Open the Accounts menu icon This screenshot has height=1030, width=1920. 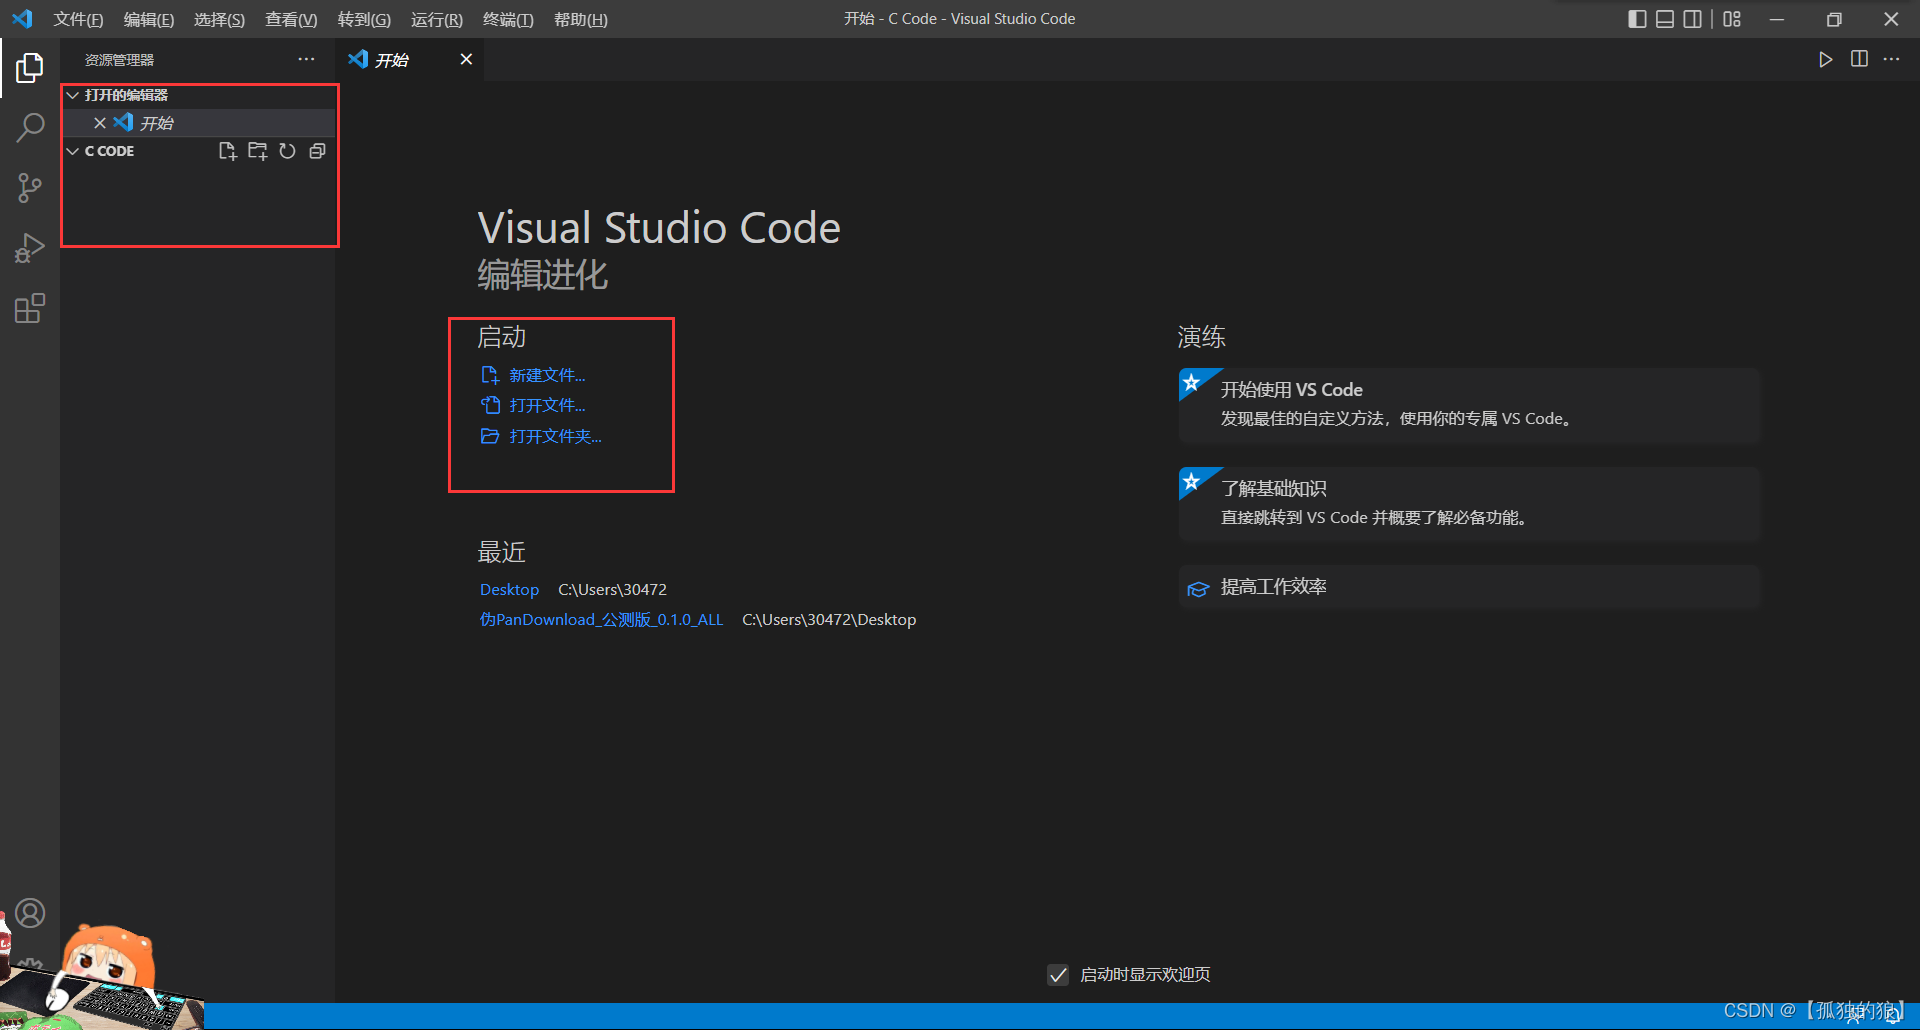(30, 913)
